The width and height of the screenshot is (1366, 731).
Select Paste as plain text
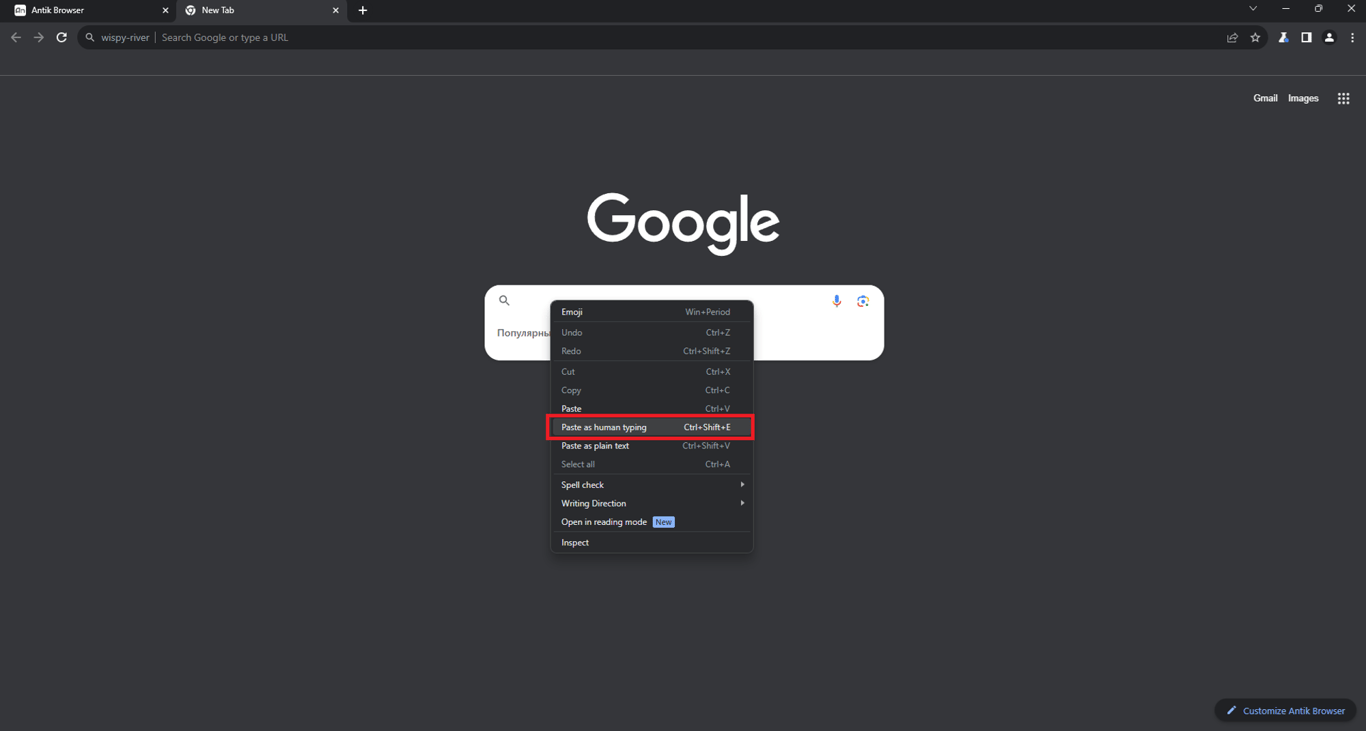[651, 446]
